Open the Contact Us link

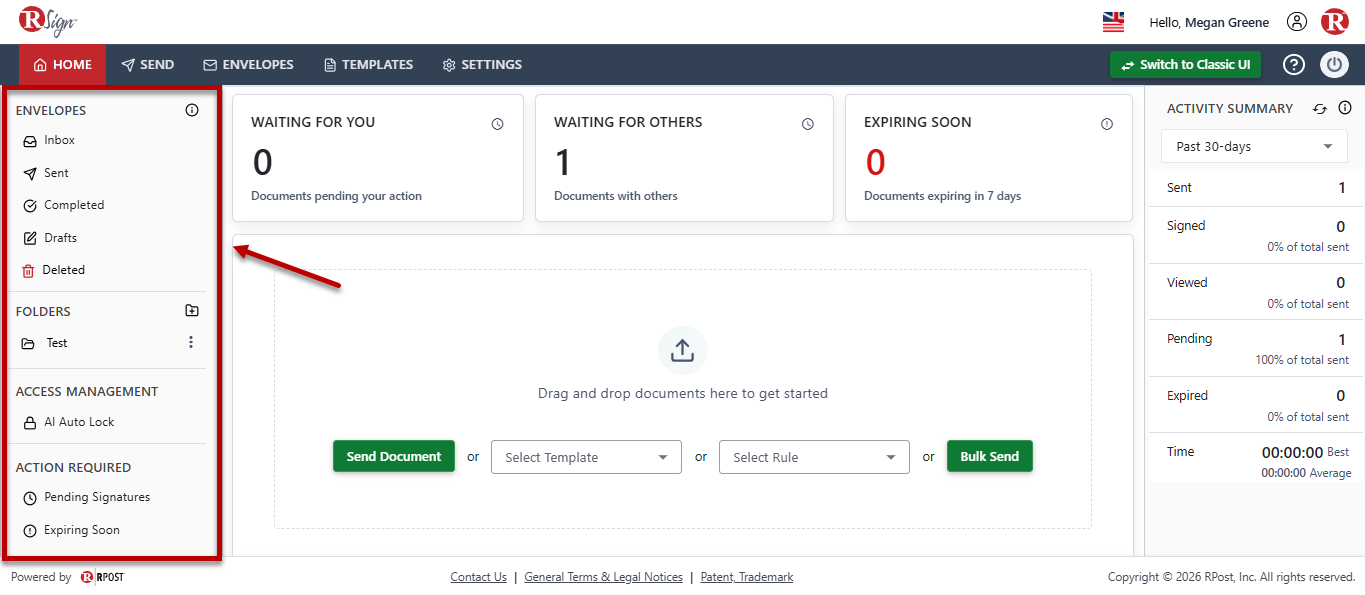(x=478, y=577)
